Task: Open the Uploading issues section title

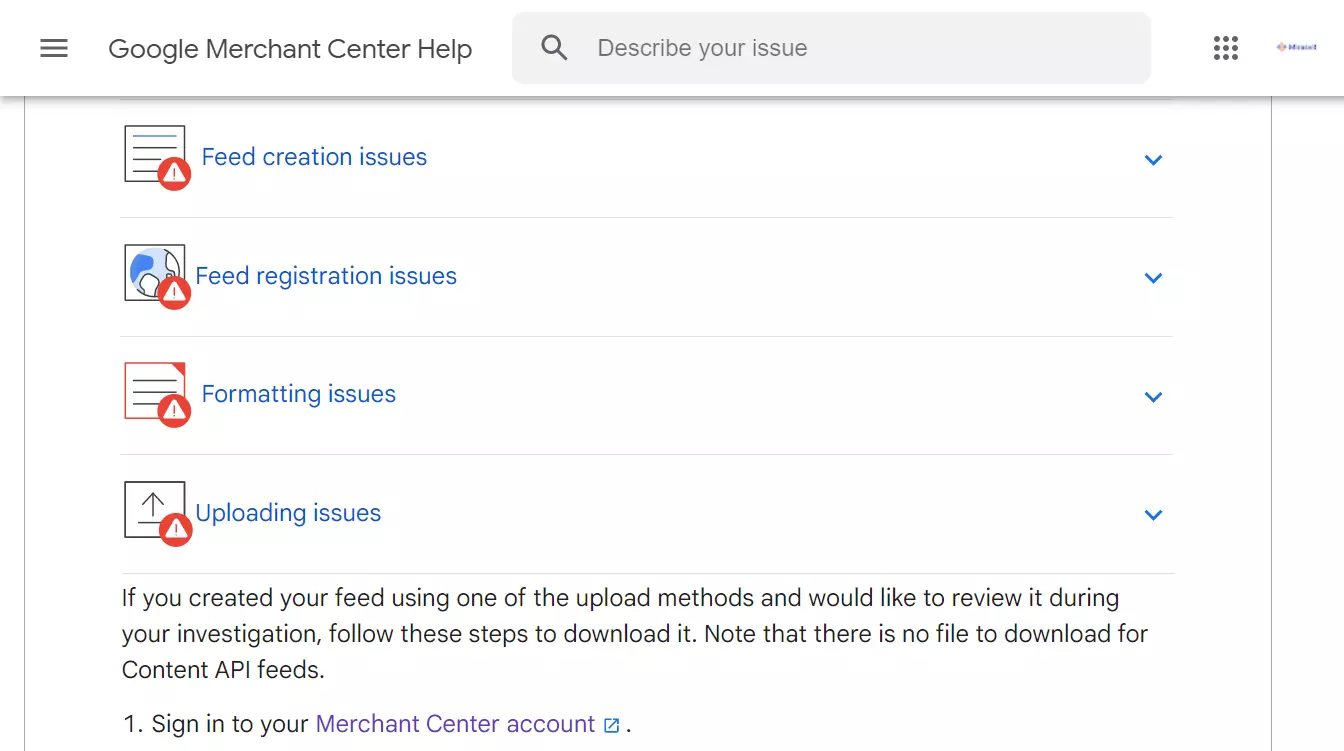Action: pos(288,513)
